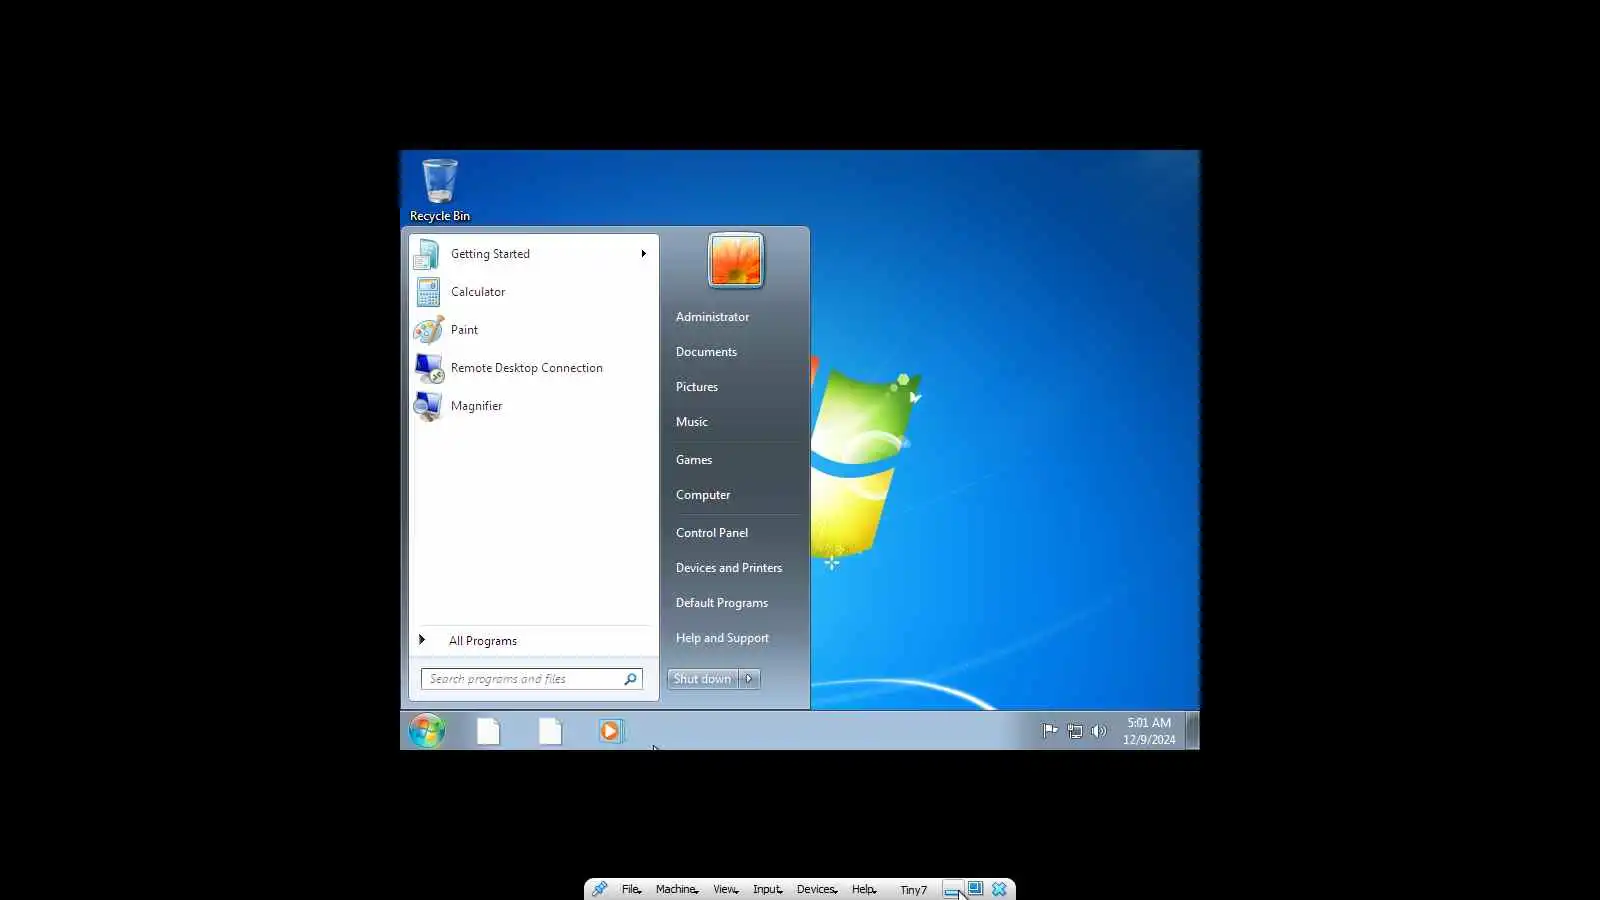The height and width of the screenshot is (900, 1600).
Task: Expand All Programs list
Action: click(x=534, y=641)
